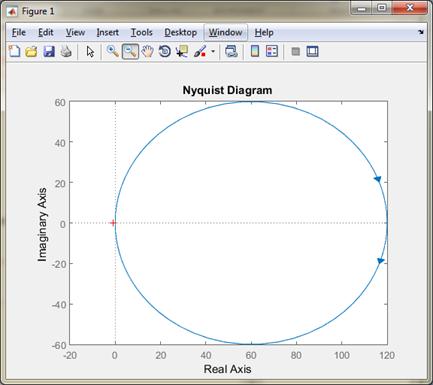This screenshot has width=433, height=385.
Task: Insert a colorbar using its toolbar icon
Action: click(255, 51)
